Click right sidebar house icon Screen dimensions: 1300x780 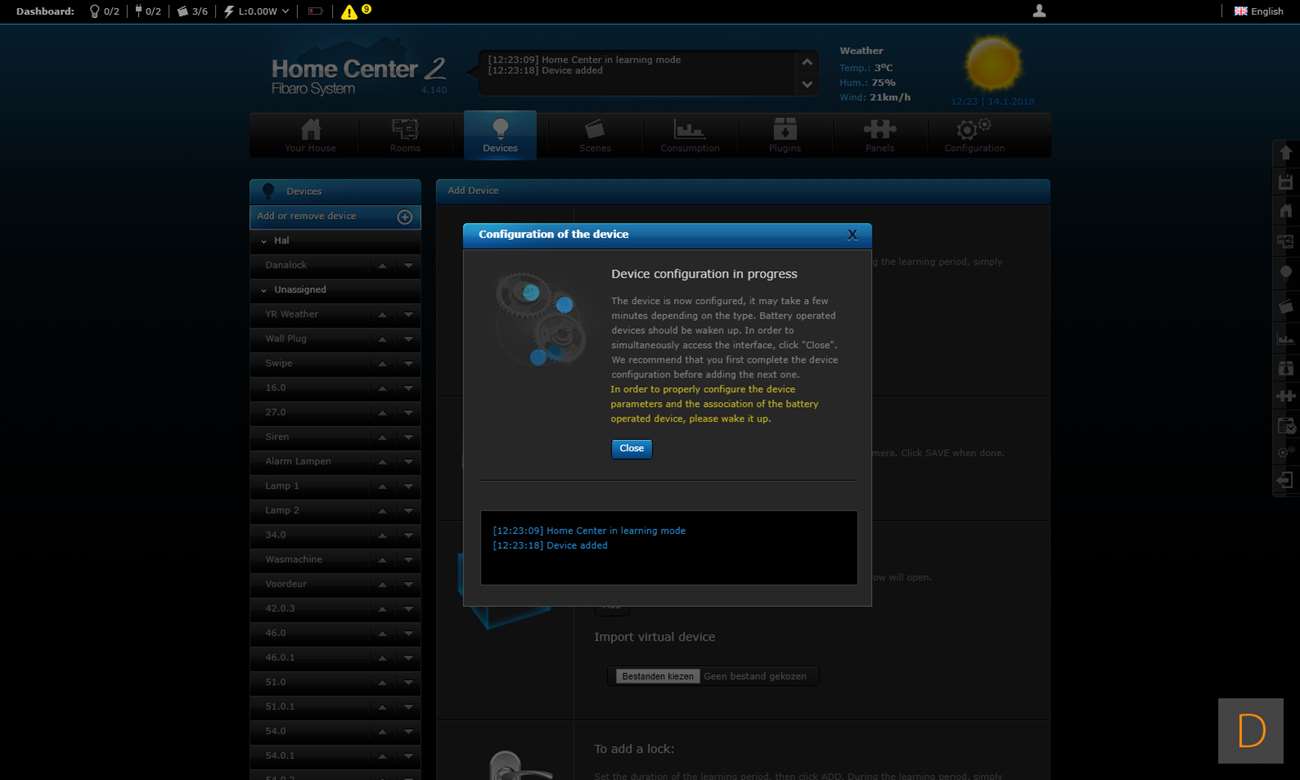click(x=1286, y=211)
